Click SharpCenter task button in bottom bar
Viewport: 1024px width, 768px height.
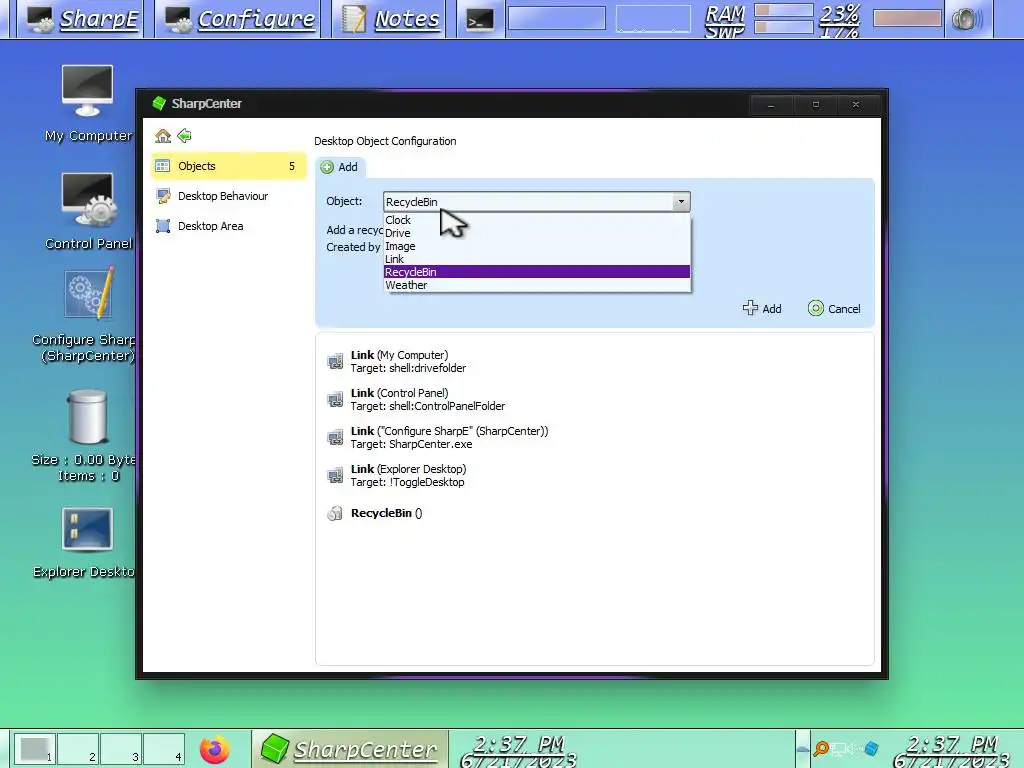click(x=349, y=749)
